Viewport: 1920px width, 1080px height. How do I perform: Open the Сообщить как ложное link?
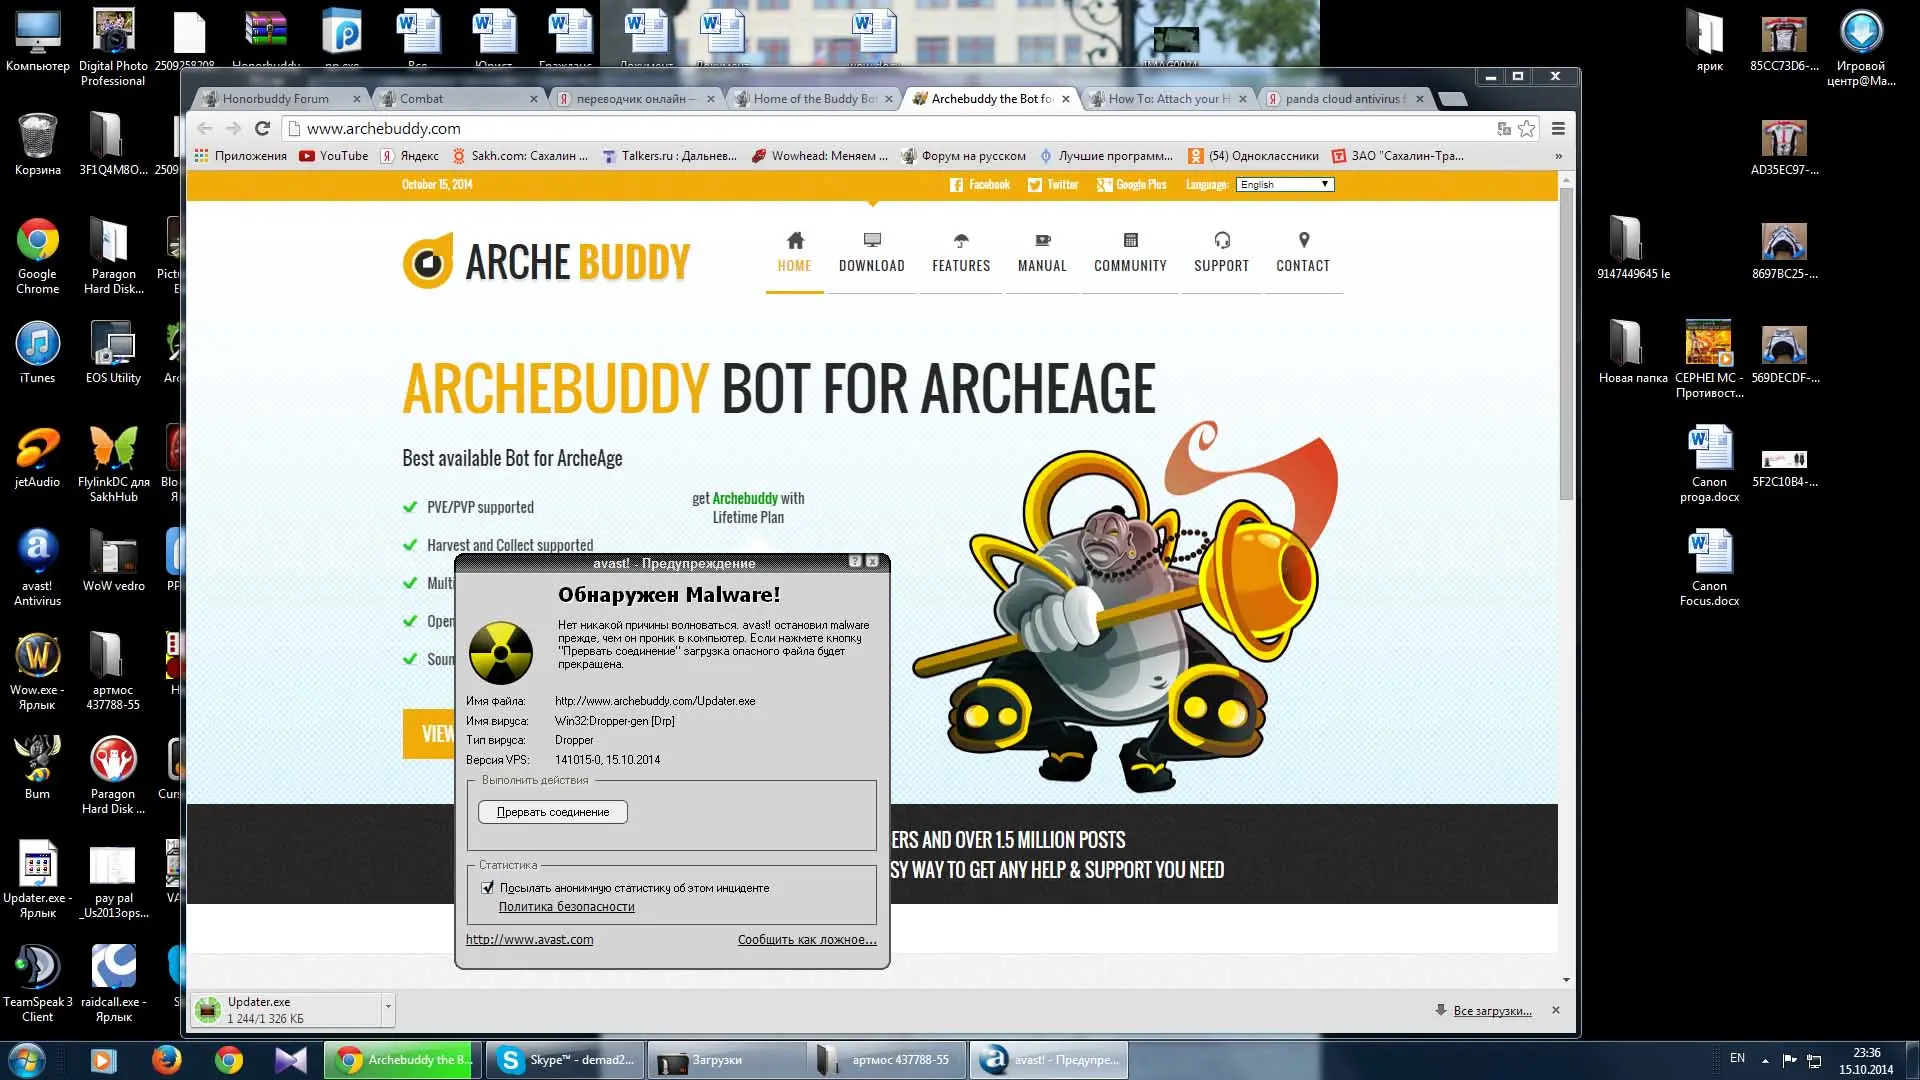[x=806, y=939]
